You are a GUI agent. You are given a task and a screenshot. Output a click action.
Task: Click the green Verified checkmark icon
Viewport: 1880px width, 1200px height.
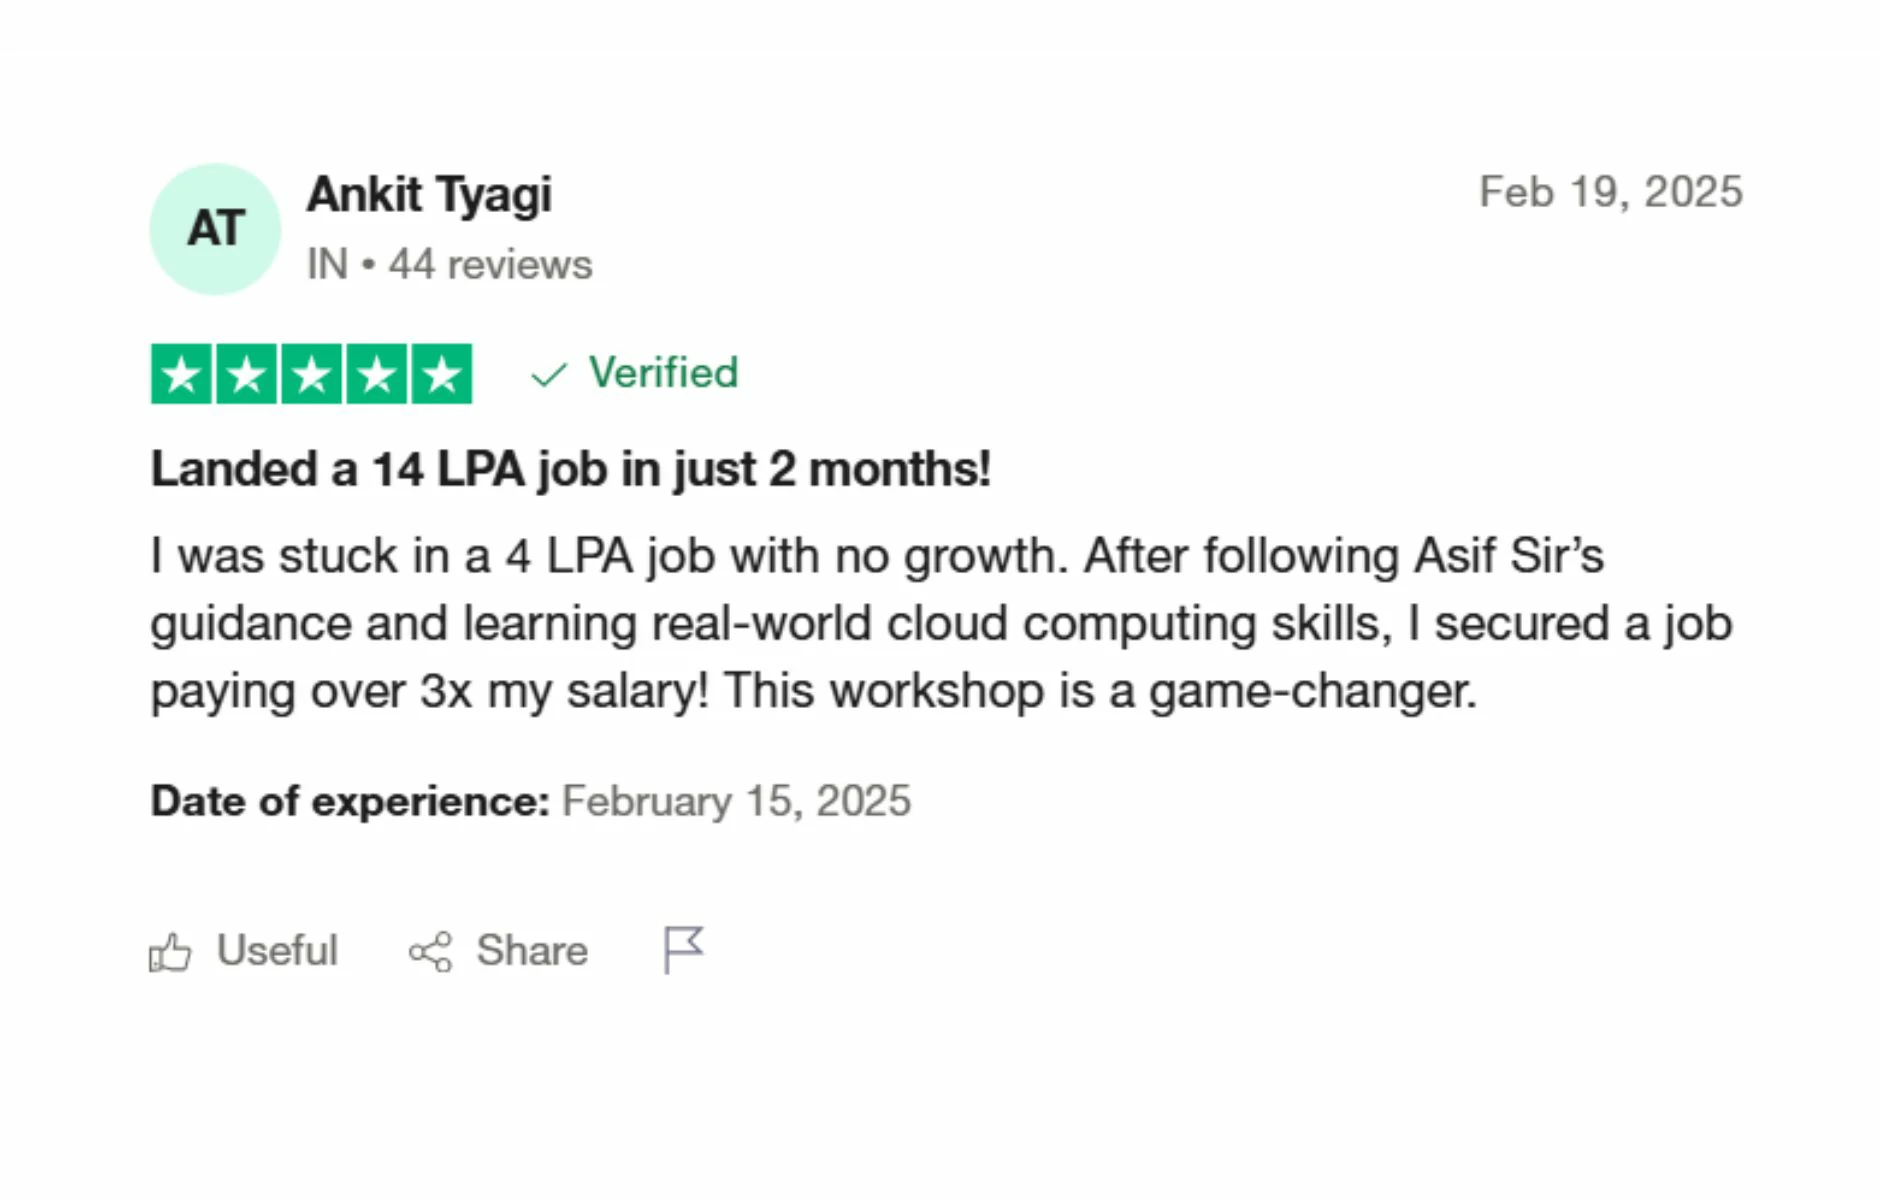pos(549,375)
